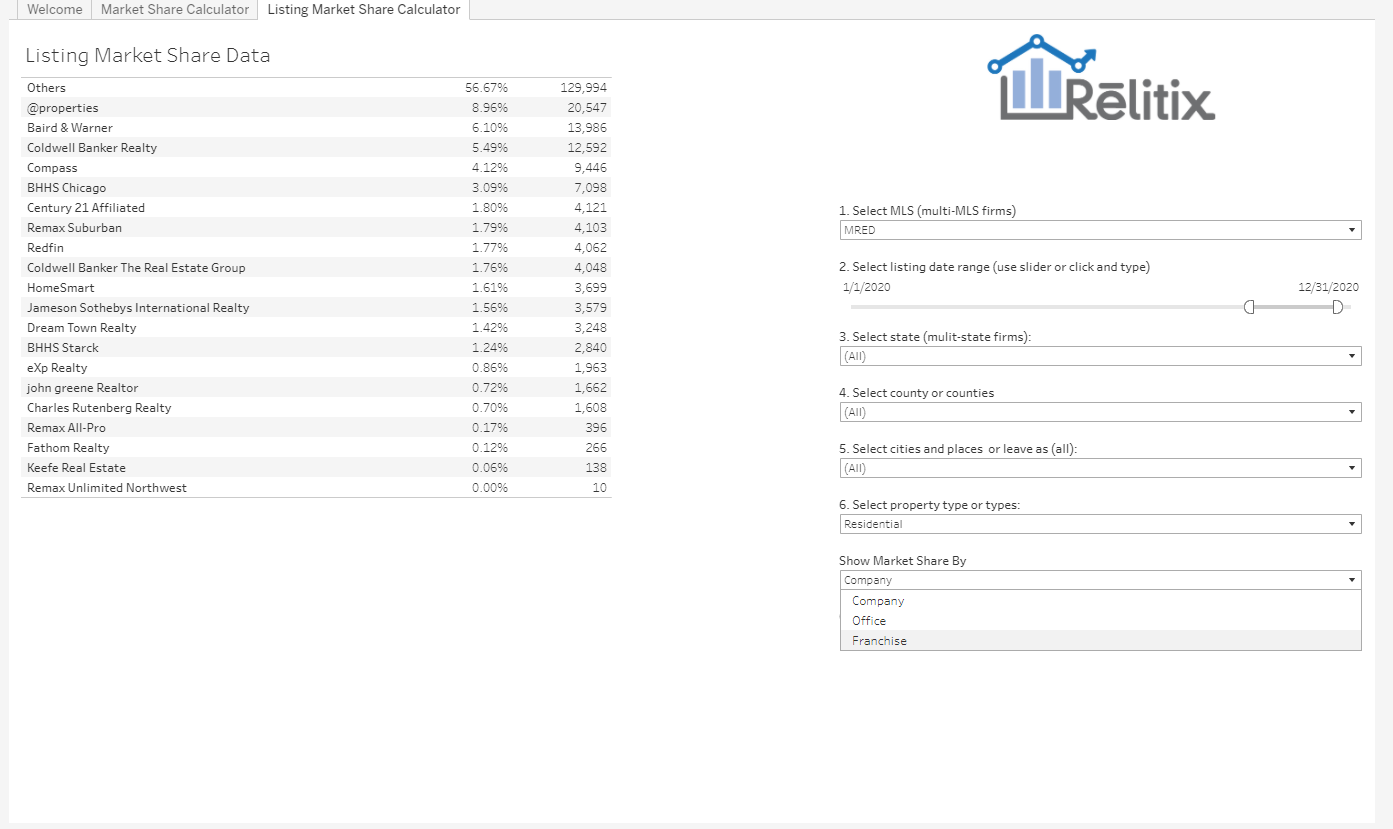
Task: Select the Others row
Action: coord(316,88)
